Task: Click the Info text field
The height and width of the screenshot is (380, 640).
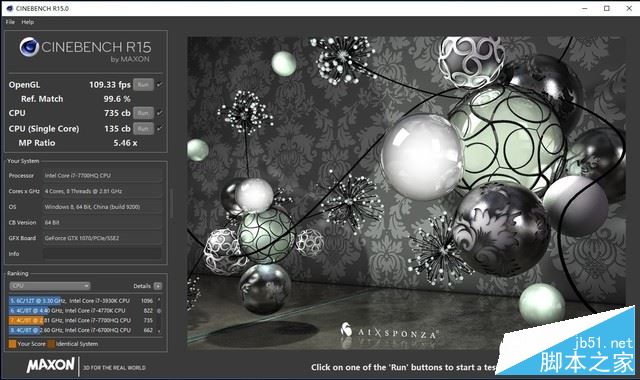Action: [x=102, y=253]
